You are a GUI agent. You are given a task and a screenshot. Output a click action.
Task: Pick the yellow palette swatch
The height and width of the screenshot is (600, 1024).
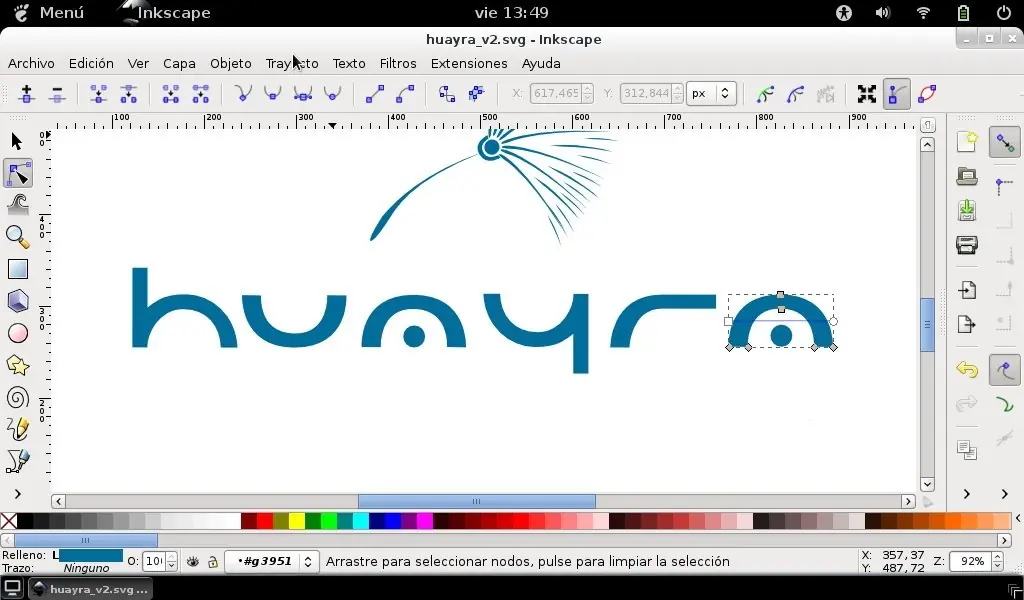point(296,520)
